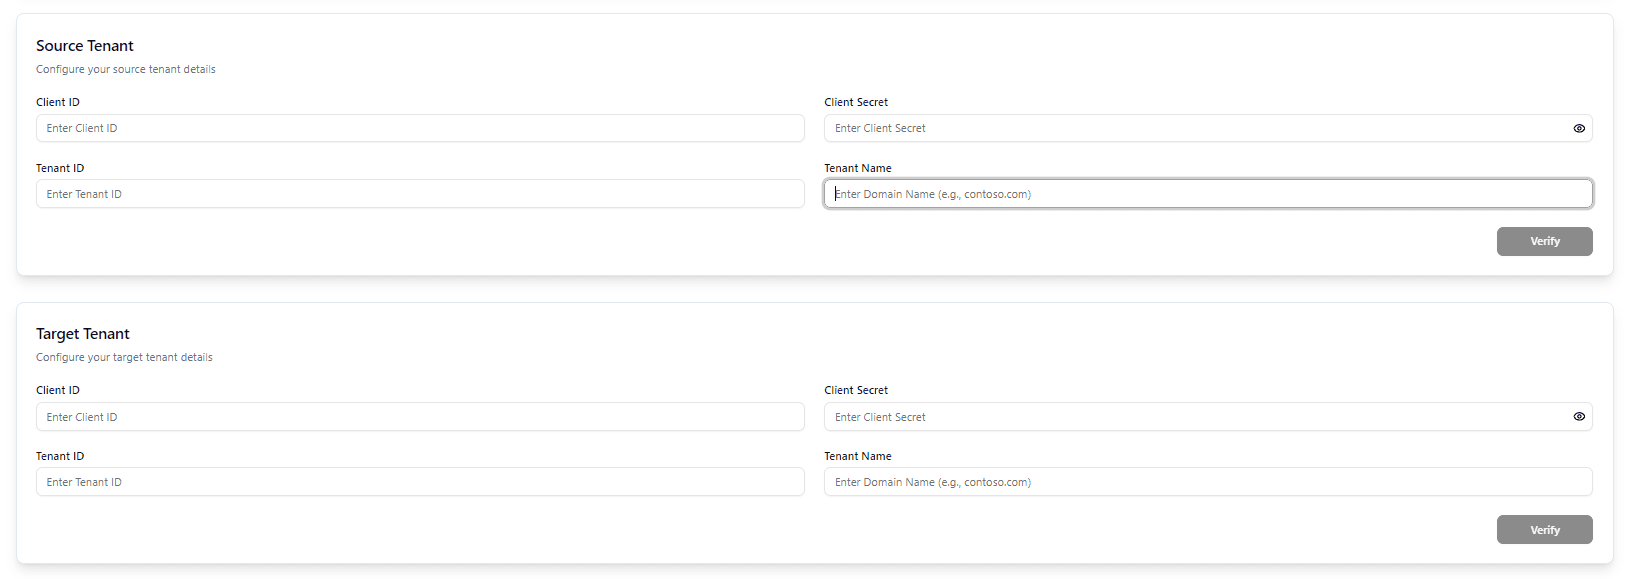Verify the Target Tenant credentials

point(1544,529)
